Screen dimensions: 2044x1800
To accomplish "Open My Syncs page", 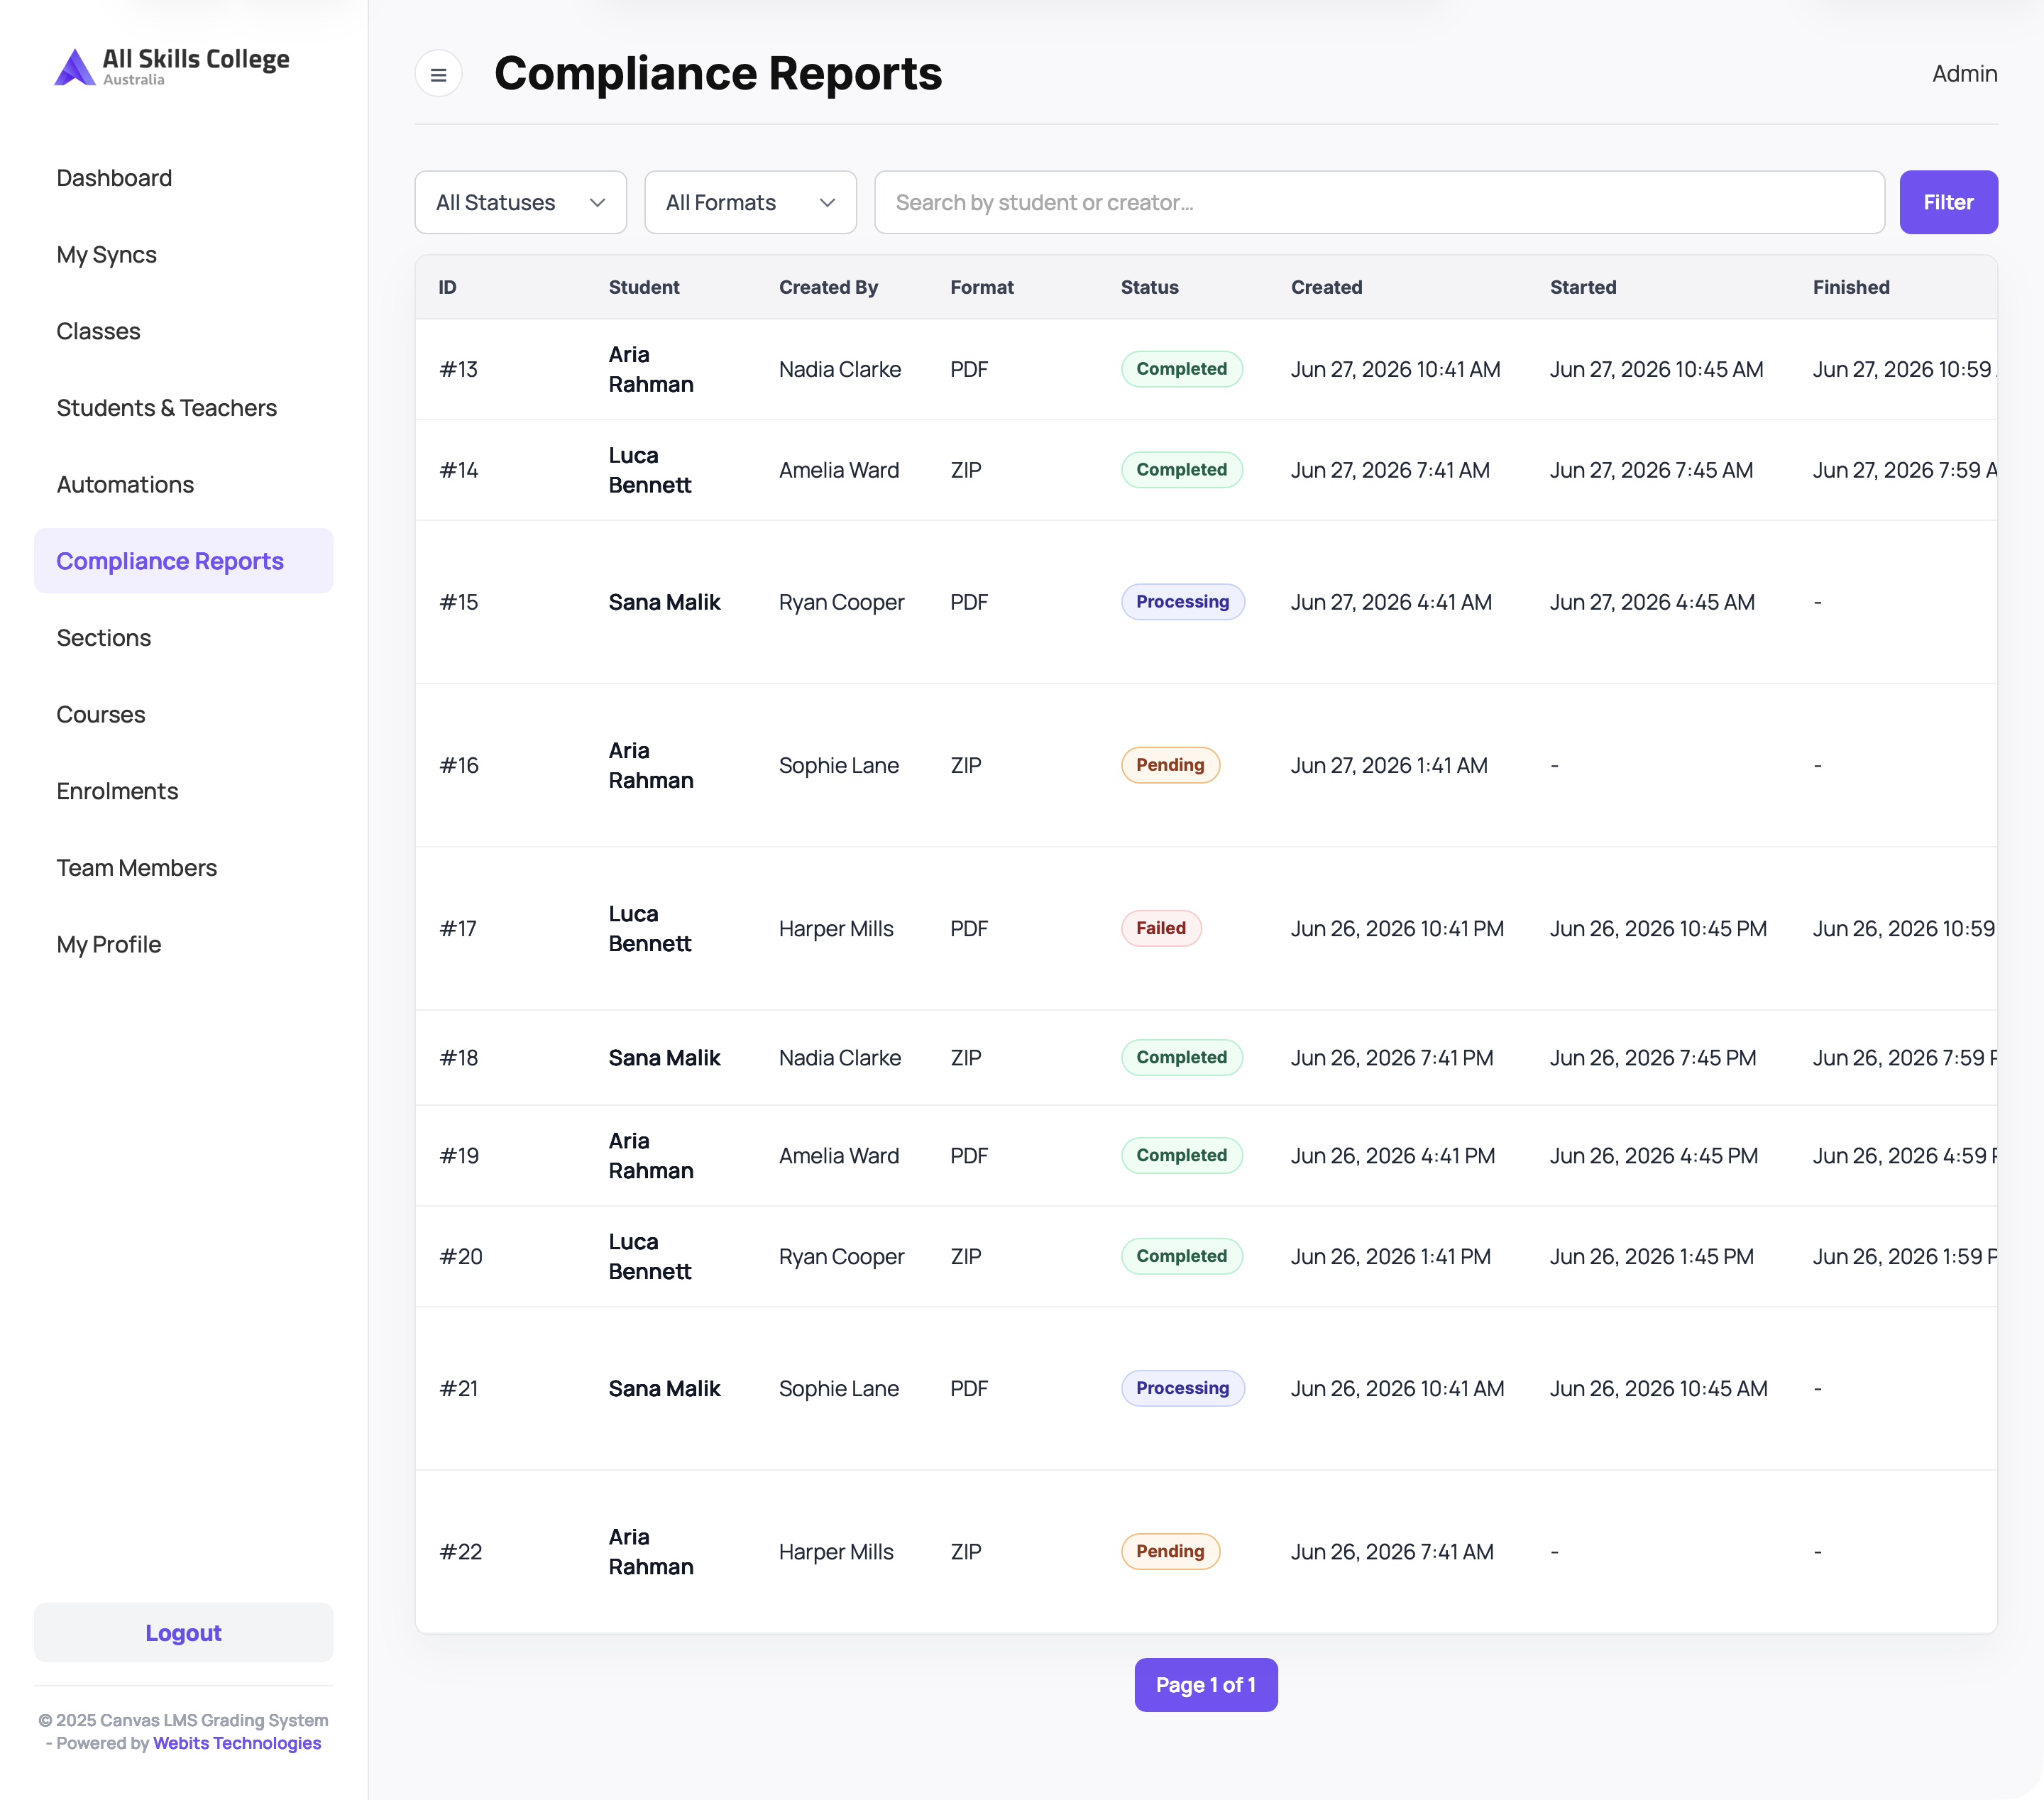I will (106, 255).
